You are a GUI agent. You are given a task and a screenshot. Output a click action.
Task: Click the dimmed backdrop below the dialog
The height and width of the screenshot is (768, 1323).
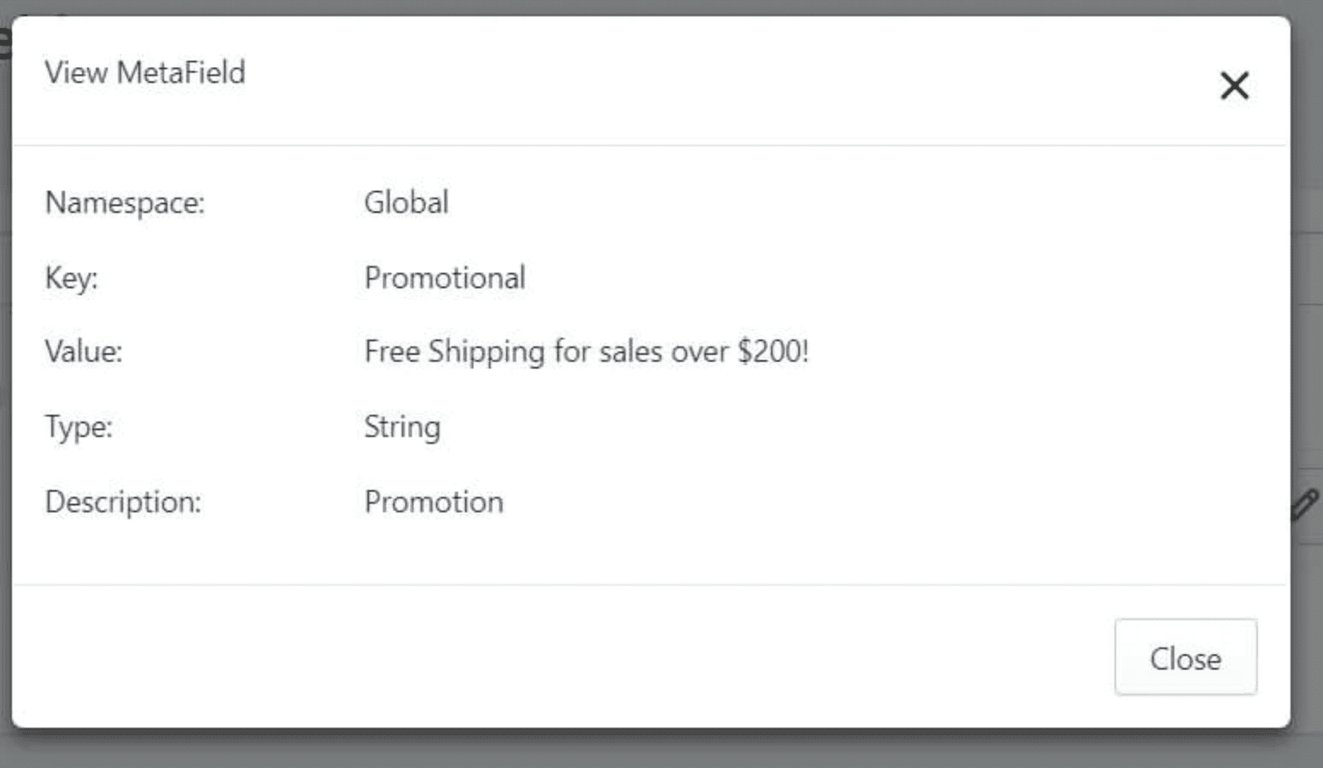click(650, 750)
